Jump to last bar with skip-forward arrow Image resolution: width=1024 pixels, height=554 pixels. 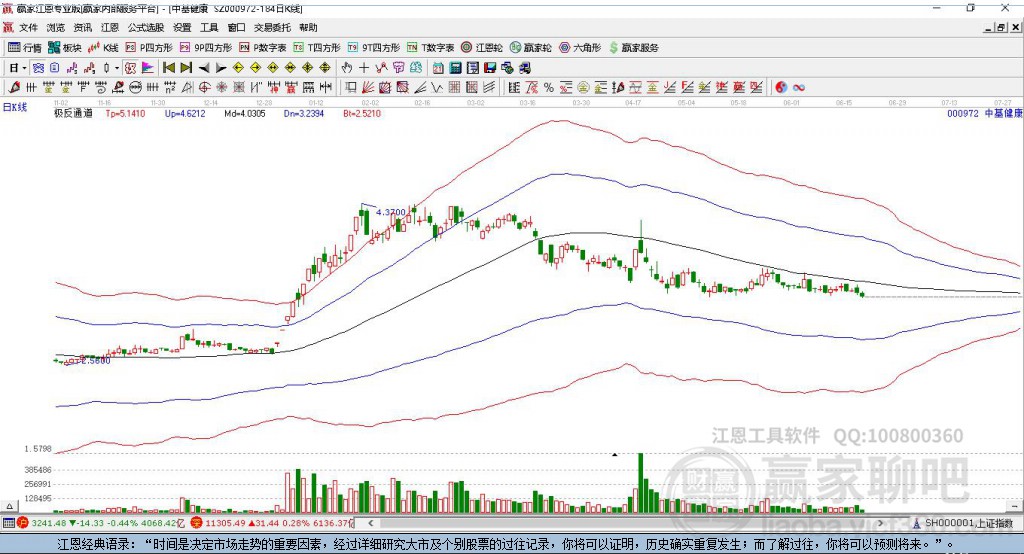[186, 68]
